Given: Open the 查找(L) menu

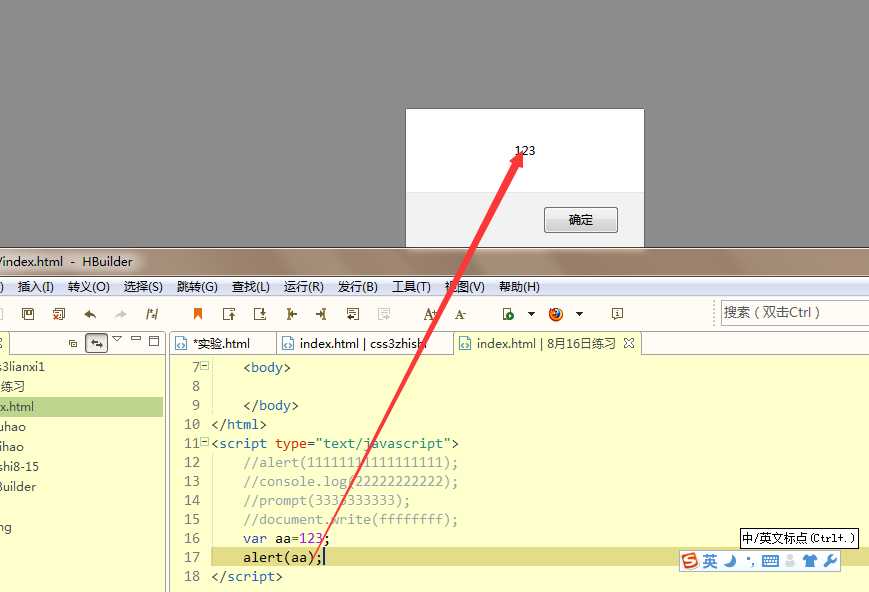Looking at the screenshot, I should [251, 287].
